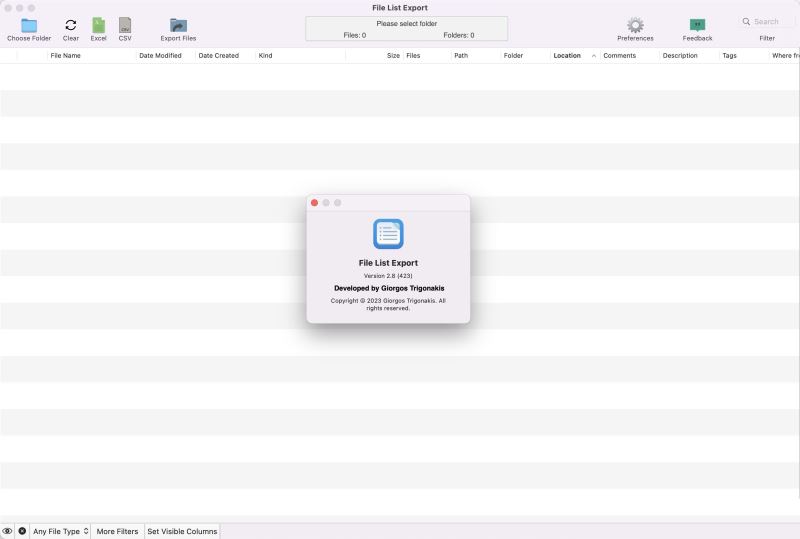This screenshot has height=539, width=800.
Task: Export list as CSV icon
Action: (x=125, y=25)
